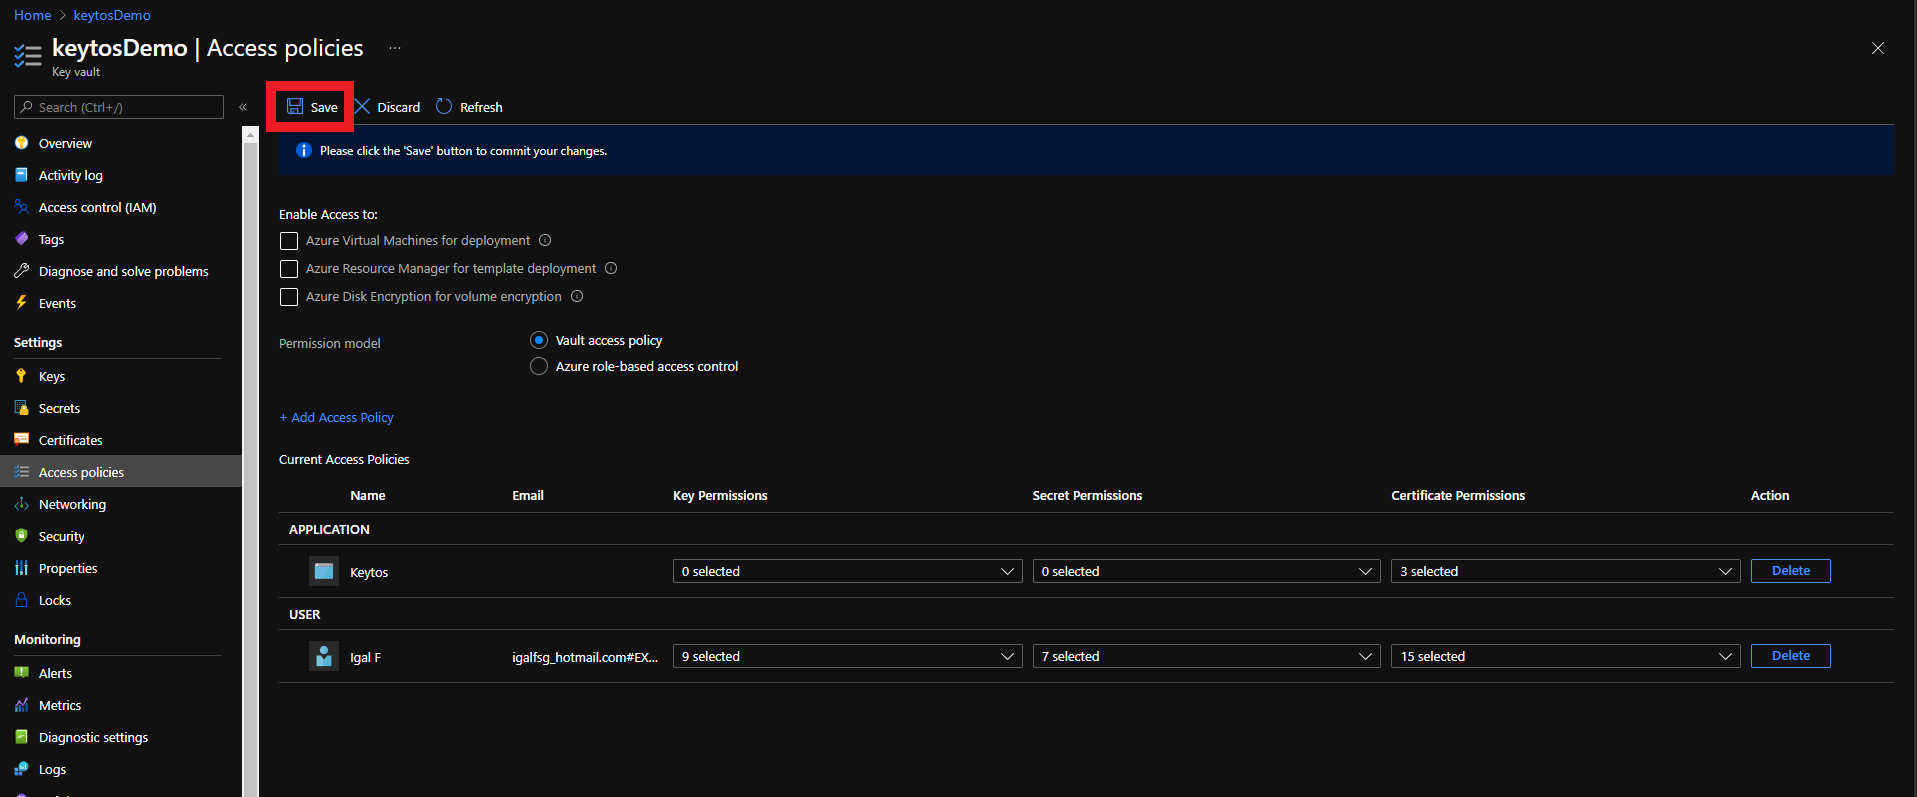Viewport: 1917px width, 797px height.
Task: Enable Azure Virtual Machines for deployment checkbox
Action: pyautogui.click(x=289, y=241)
